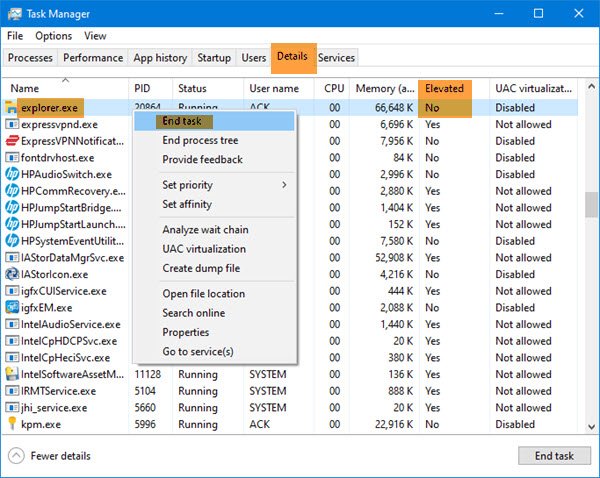600x478 pixels.
Task: Sort by the UAC virtualization column header
Action: tap(533, 88)
